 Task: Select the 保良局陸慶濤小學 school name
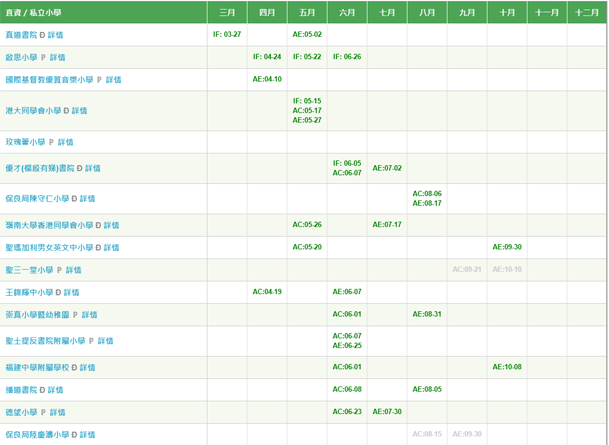pos(38,435)
